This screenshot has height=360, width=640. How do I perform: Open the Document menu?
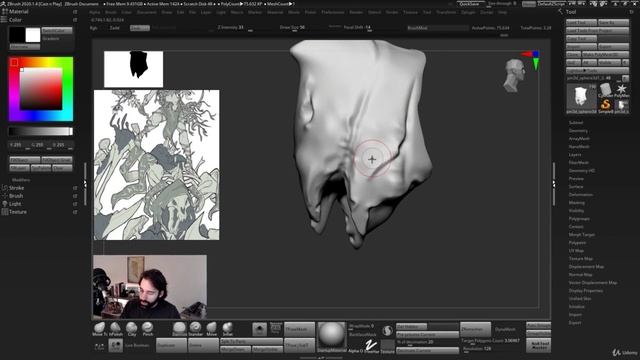pos(147,12)
